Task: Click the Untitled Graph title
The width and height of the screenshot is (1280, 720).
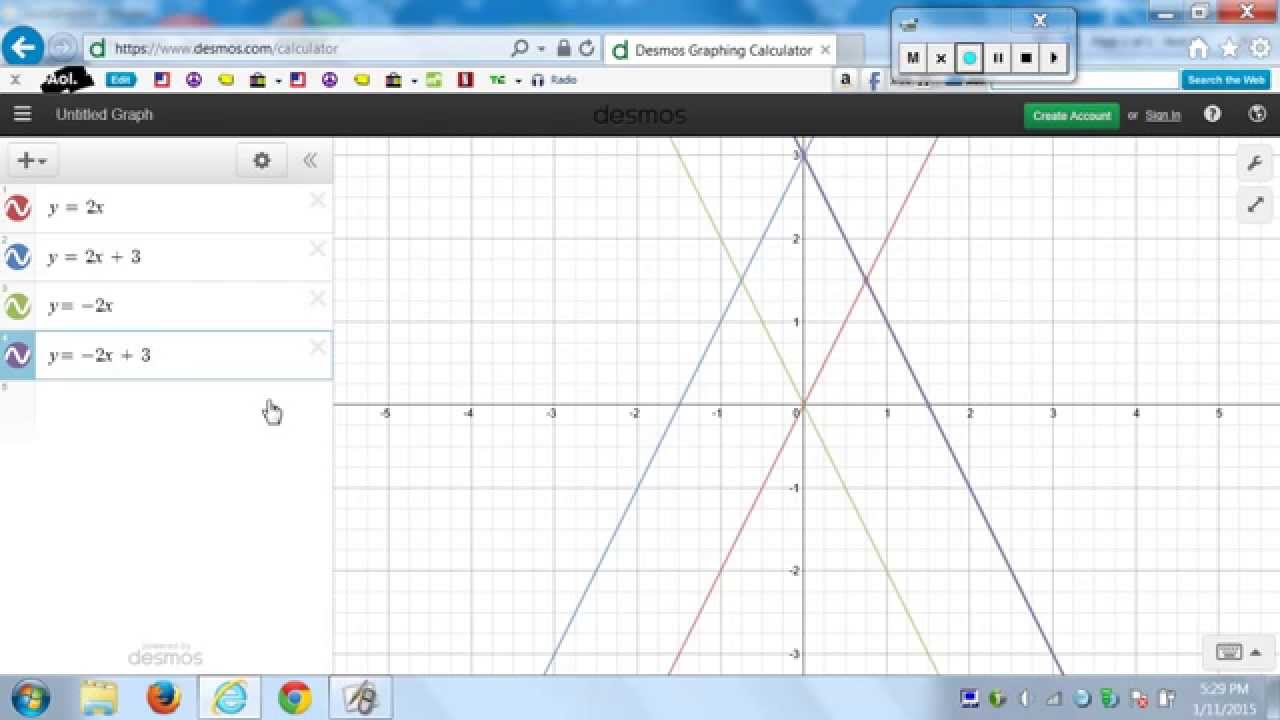Action: click(104, 114)
